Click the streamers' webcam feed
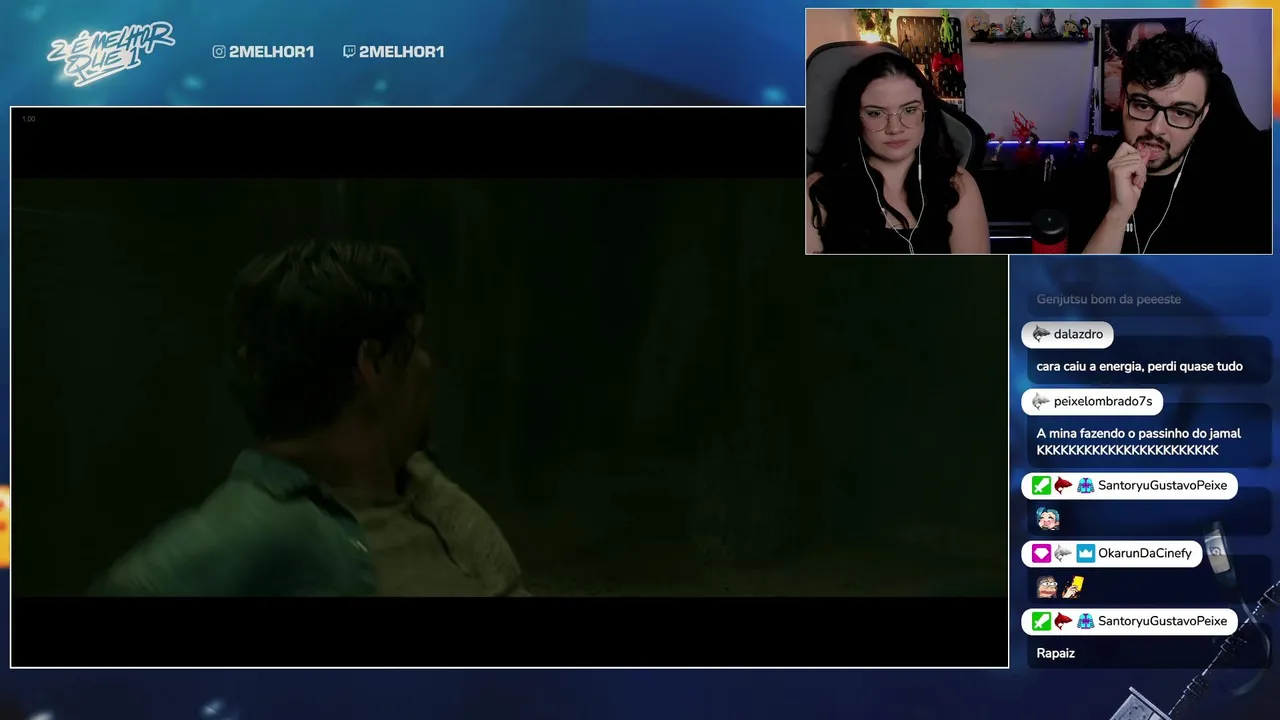 click(1039, 131)
